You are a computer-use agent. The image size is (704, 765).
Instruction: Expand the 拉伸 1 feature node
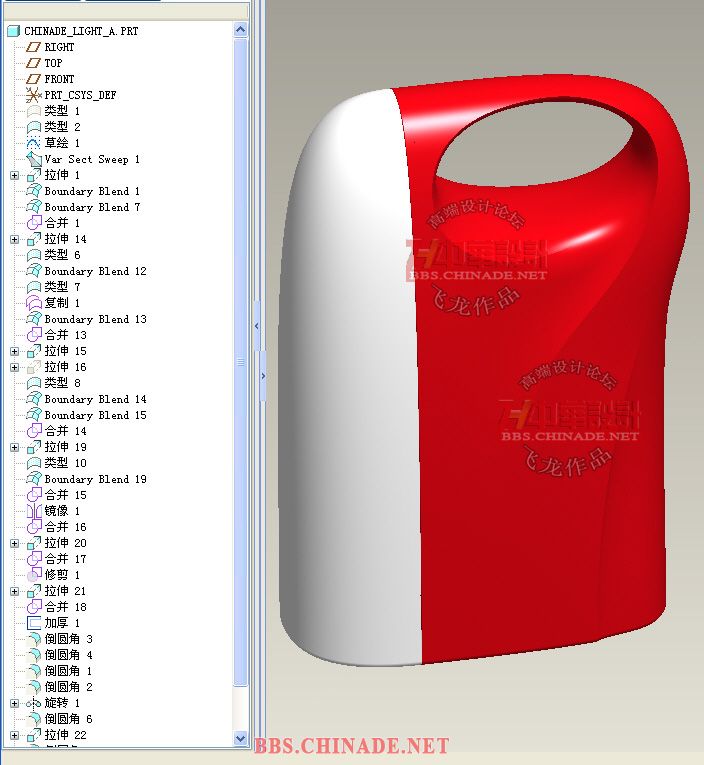[x=14, y=175]
